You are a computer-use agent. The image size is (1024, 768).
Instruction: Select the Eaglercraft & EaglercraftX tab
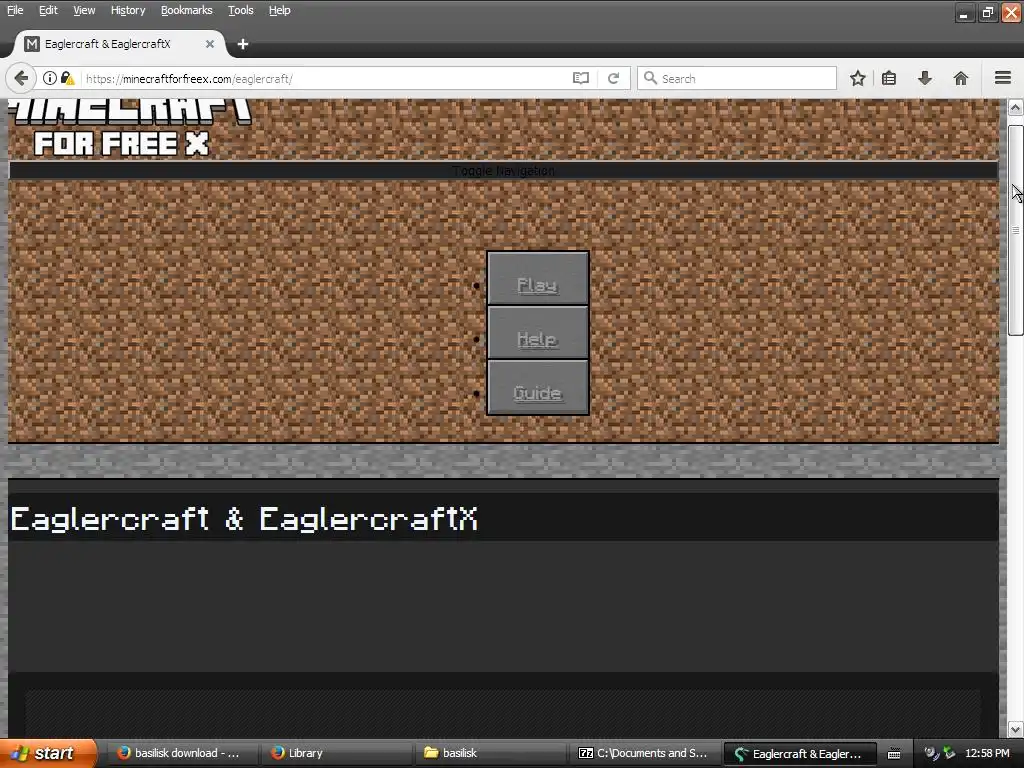point(120,44)
